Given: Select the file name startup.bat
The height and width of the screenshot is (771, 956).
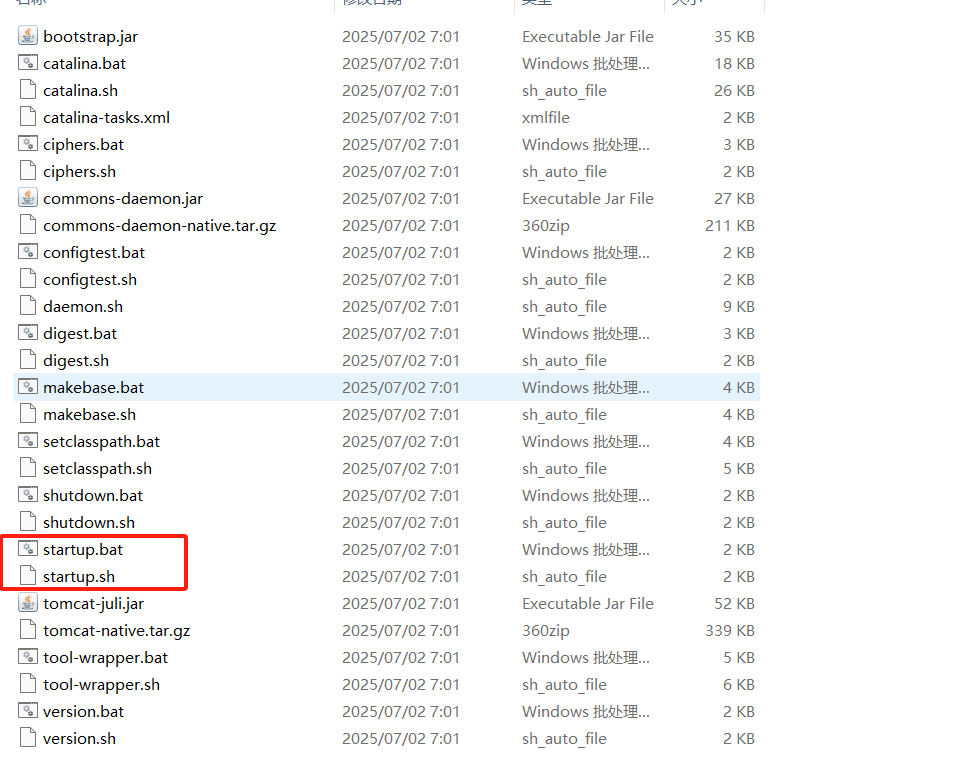Looking at the screenshot, I should click(83, 550).
